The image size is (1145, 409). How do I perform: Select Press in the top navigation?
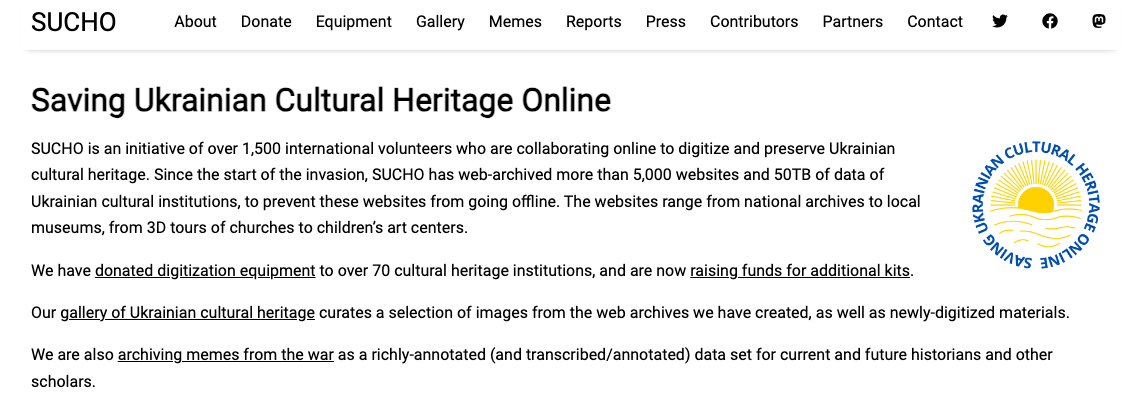tap(666, 22)
